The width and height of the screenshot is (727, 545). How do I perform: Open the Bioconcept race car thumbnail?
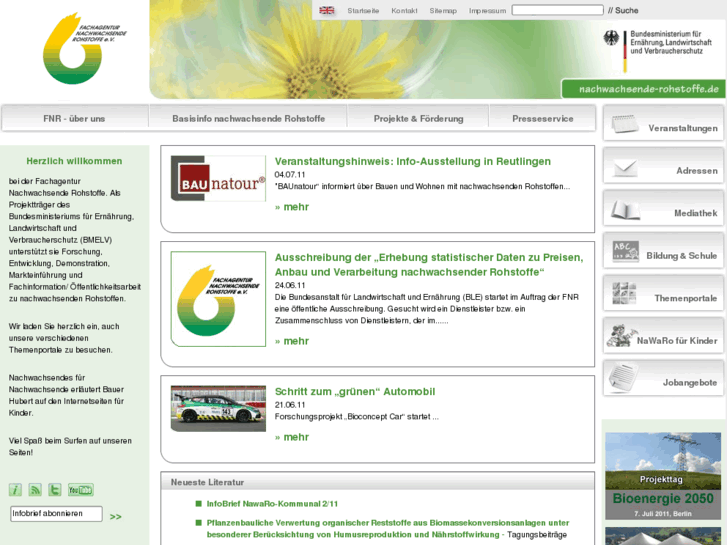click(218, 408)
